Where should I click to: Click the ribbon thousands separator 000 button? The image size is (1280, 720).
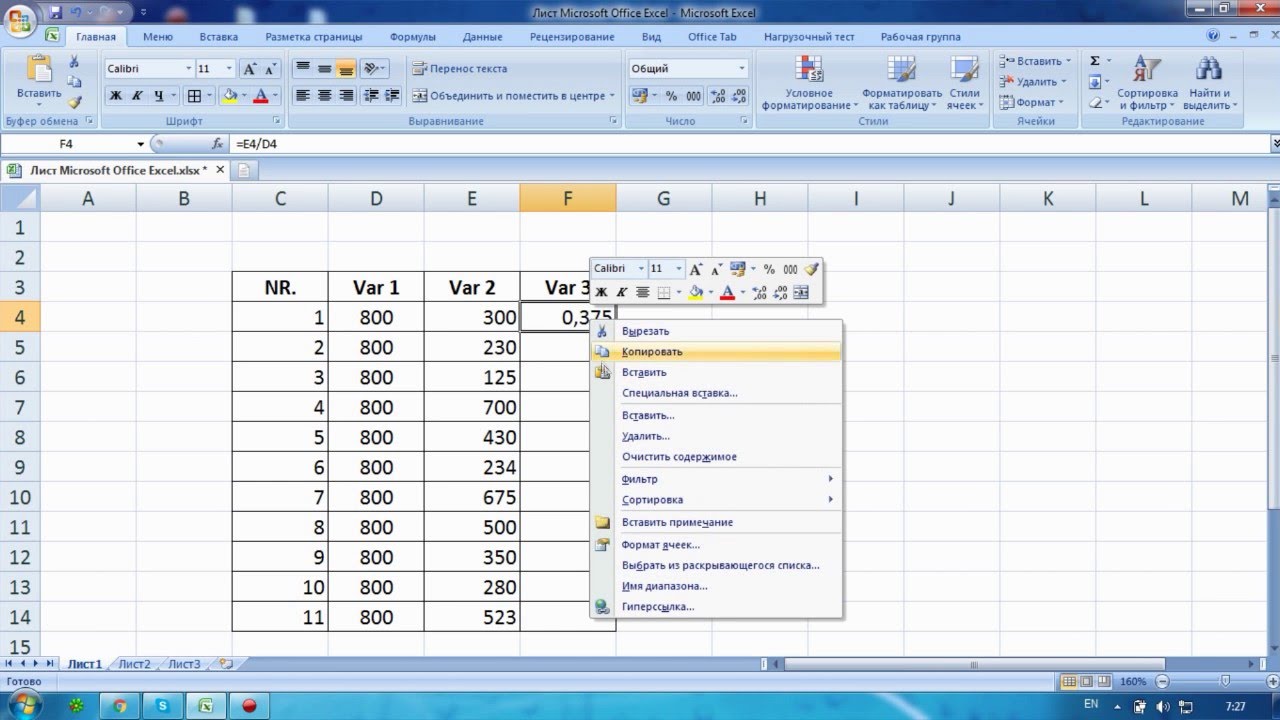pos(692,96)
